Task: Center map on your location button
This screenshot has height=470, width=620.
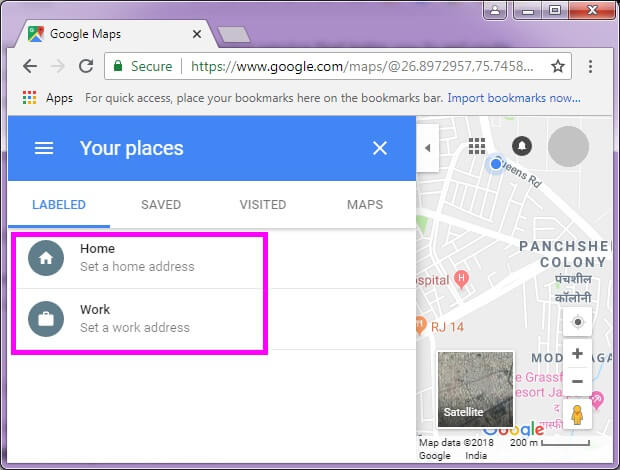Action: pos(578,322)
